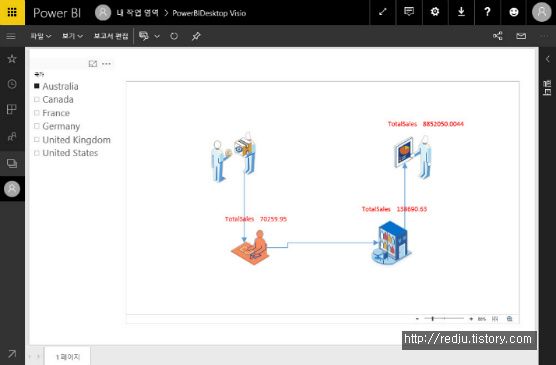
Task: Open the slicer's more options ellipsis
Action: point(106,64)
